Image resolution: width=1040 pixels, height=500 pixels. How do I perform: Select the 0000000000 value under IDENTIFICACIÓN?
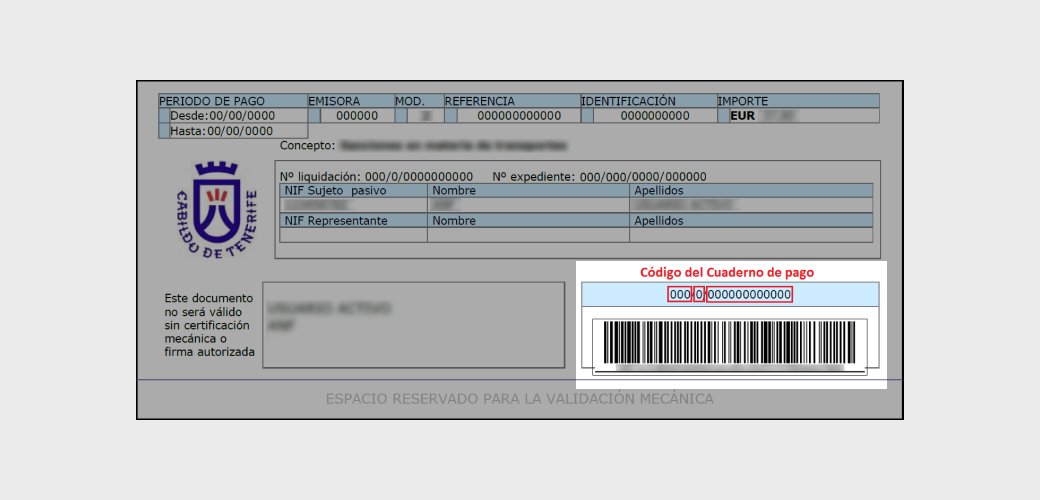click(x=655, y=115)
